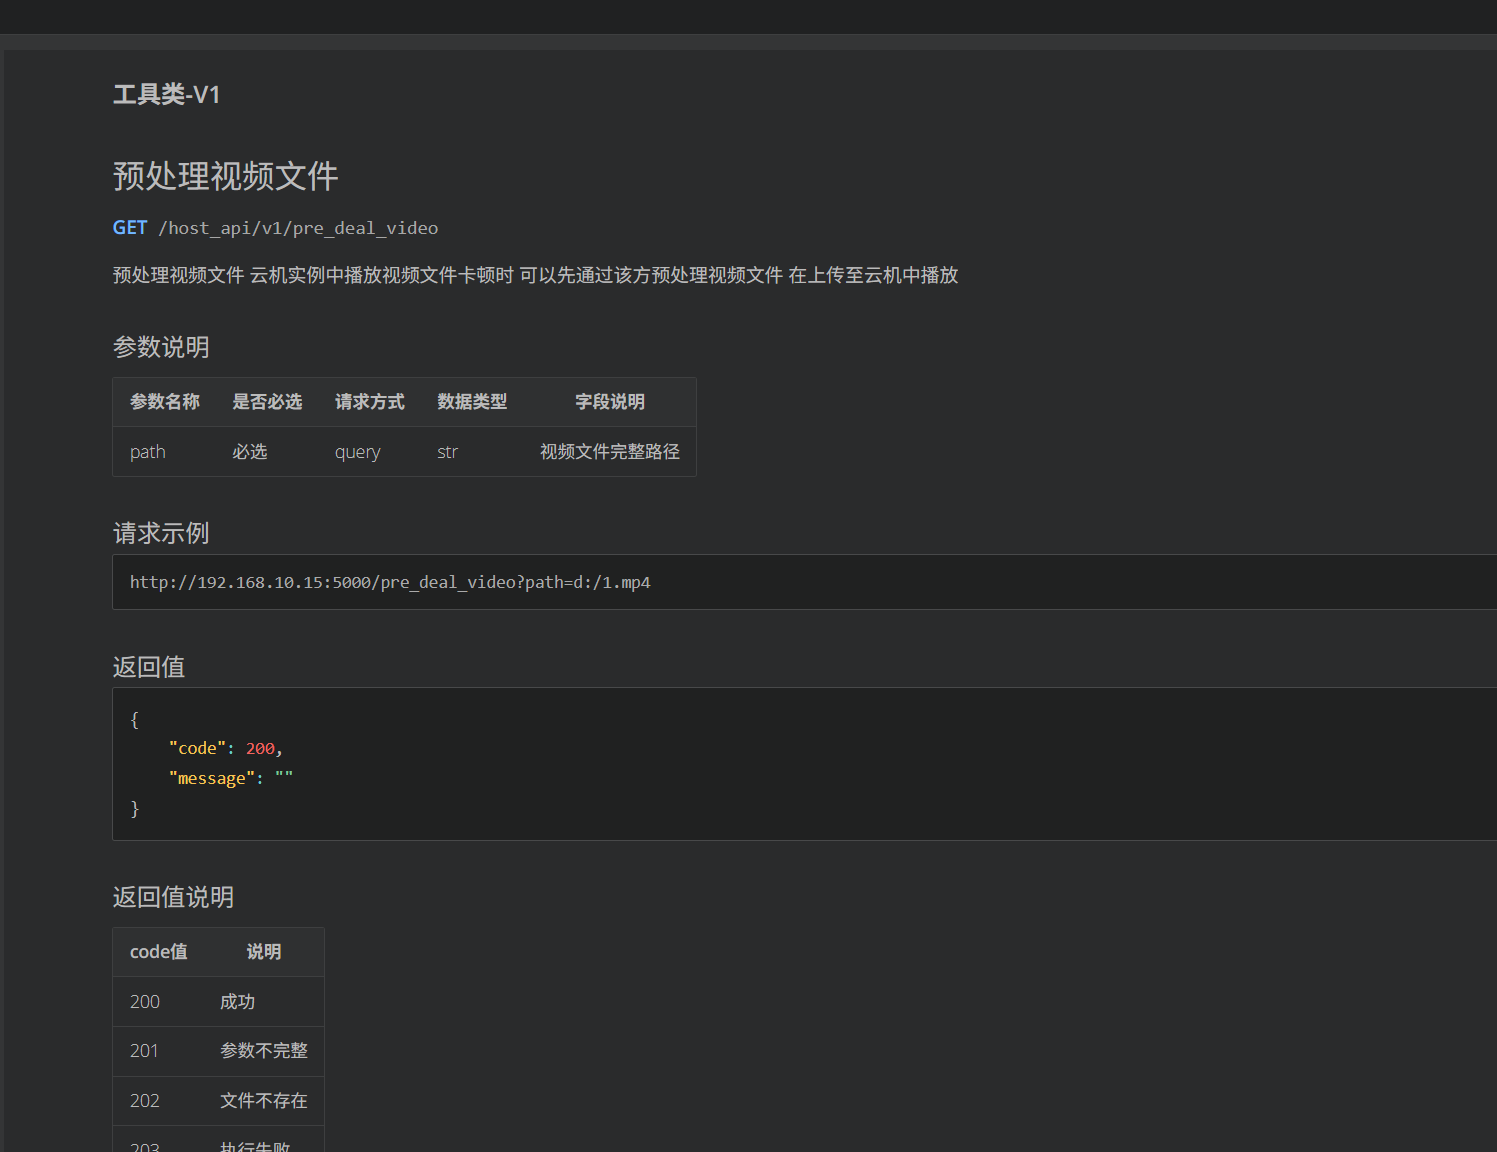The image size is (1497, 1152).
Task: Select the 必选 cell in the parameter table
Action: pos(249,451)
